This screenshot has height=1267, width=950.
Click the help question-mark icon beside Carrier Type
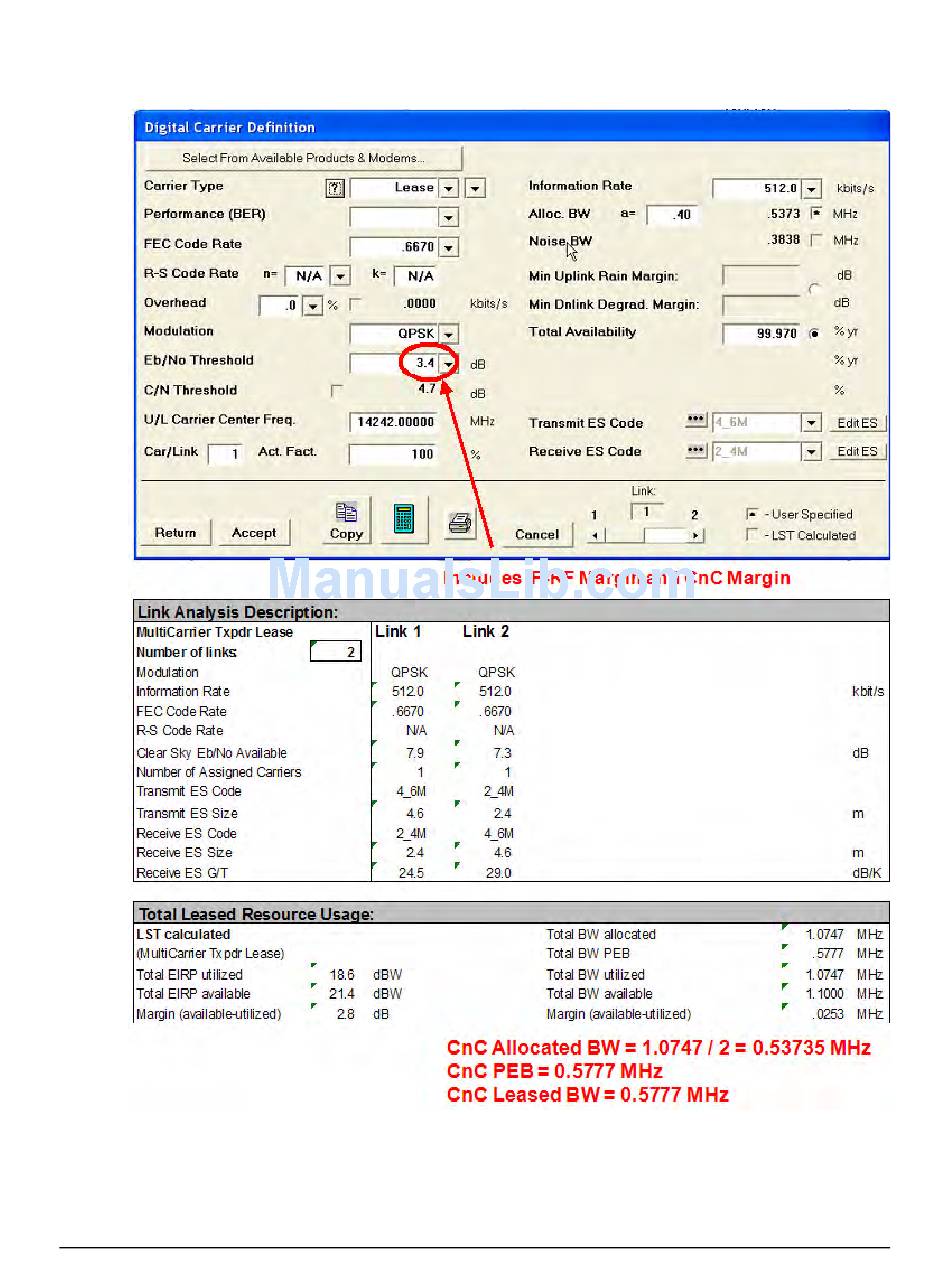click(336, 188)
